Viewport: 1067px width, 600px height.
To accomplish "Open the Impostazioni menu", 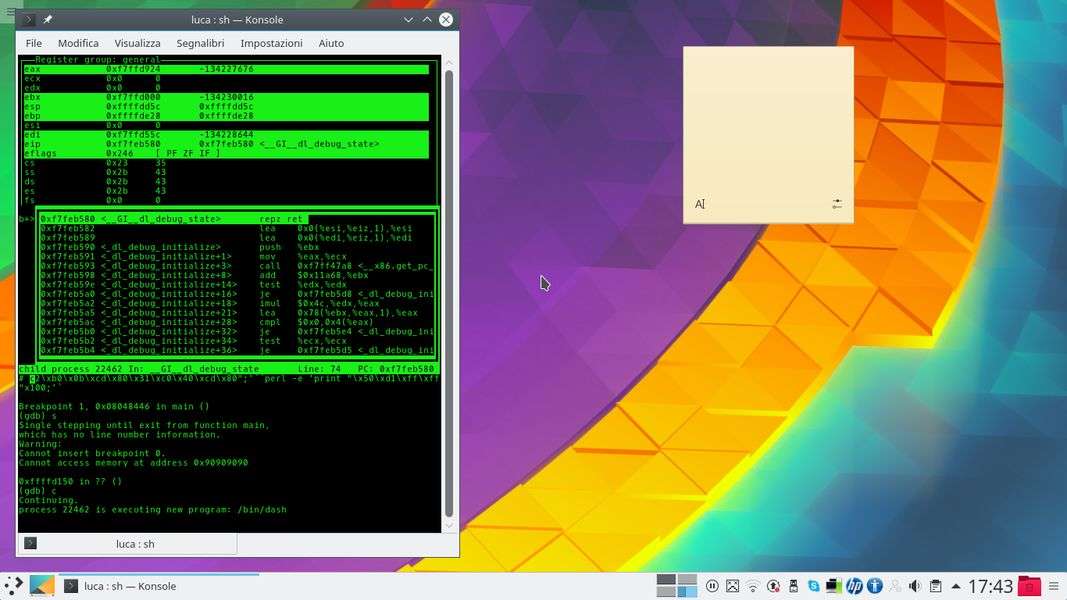I will click(271, 43).
